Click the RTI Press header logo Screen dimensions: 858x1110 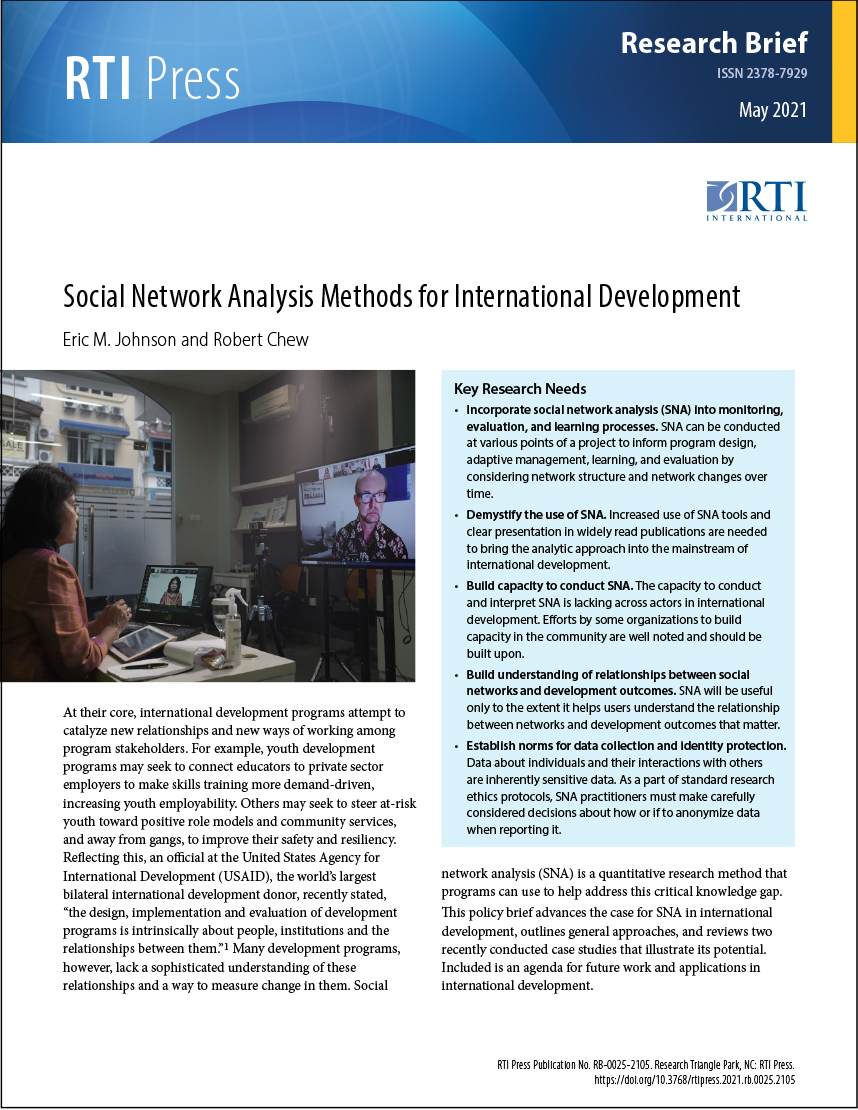[x=152, y=80]
